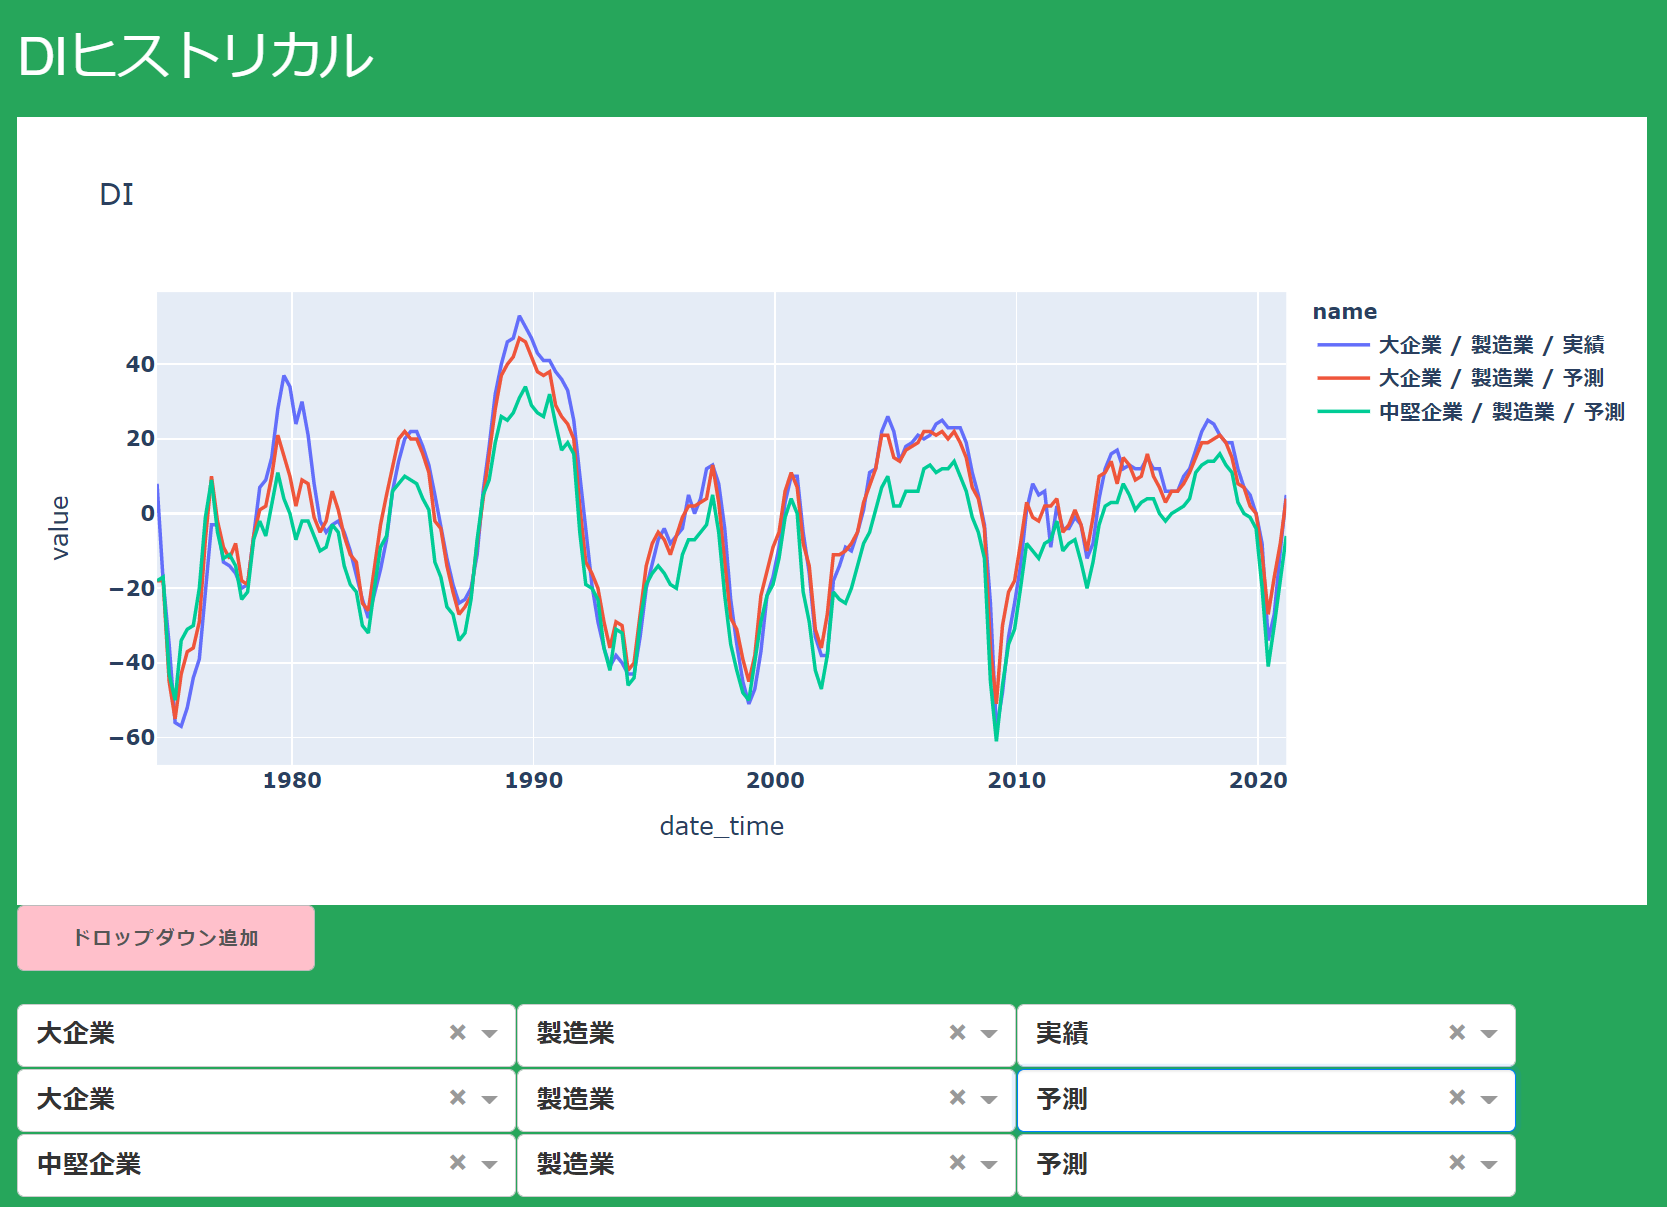Image resolution: width=1667 pixels, height=1207 pixels.
Task: Clear 製造業 in the second dropdown row
Action: point(958,1098)
